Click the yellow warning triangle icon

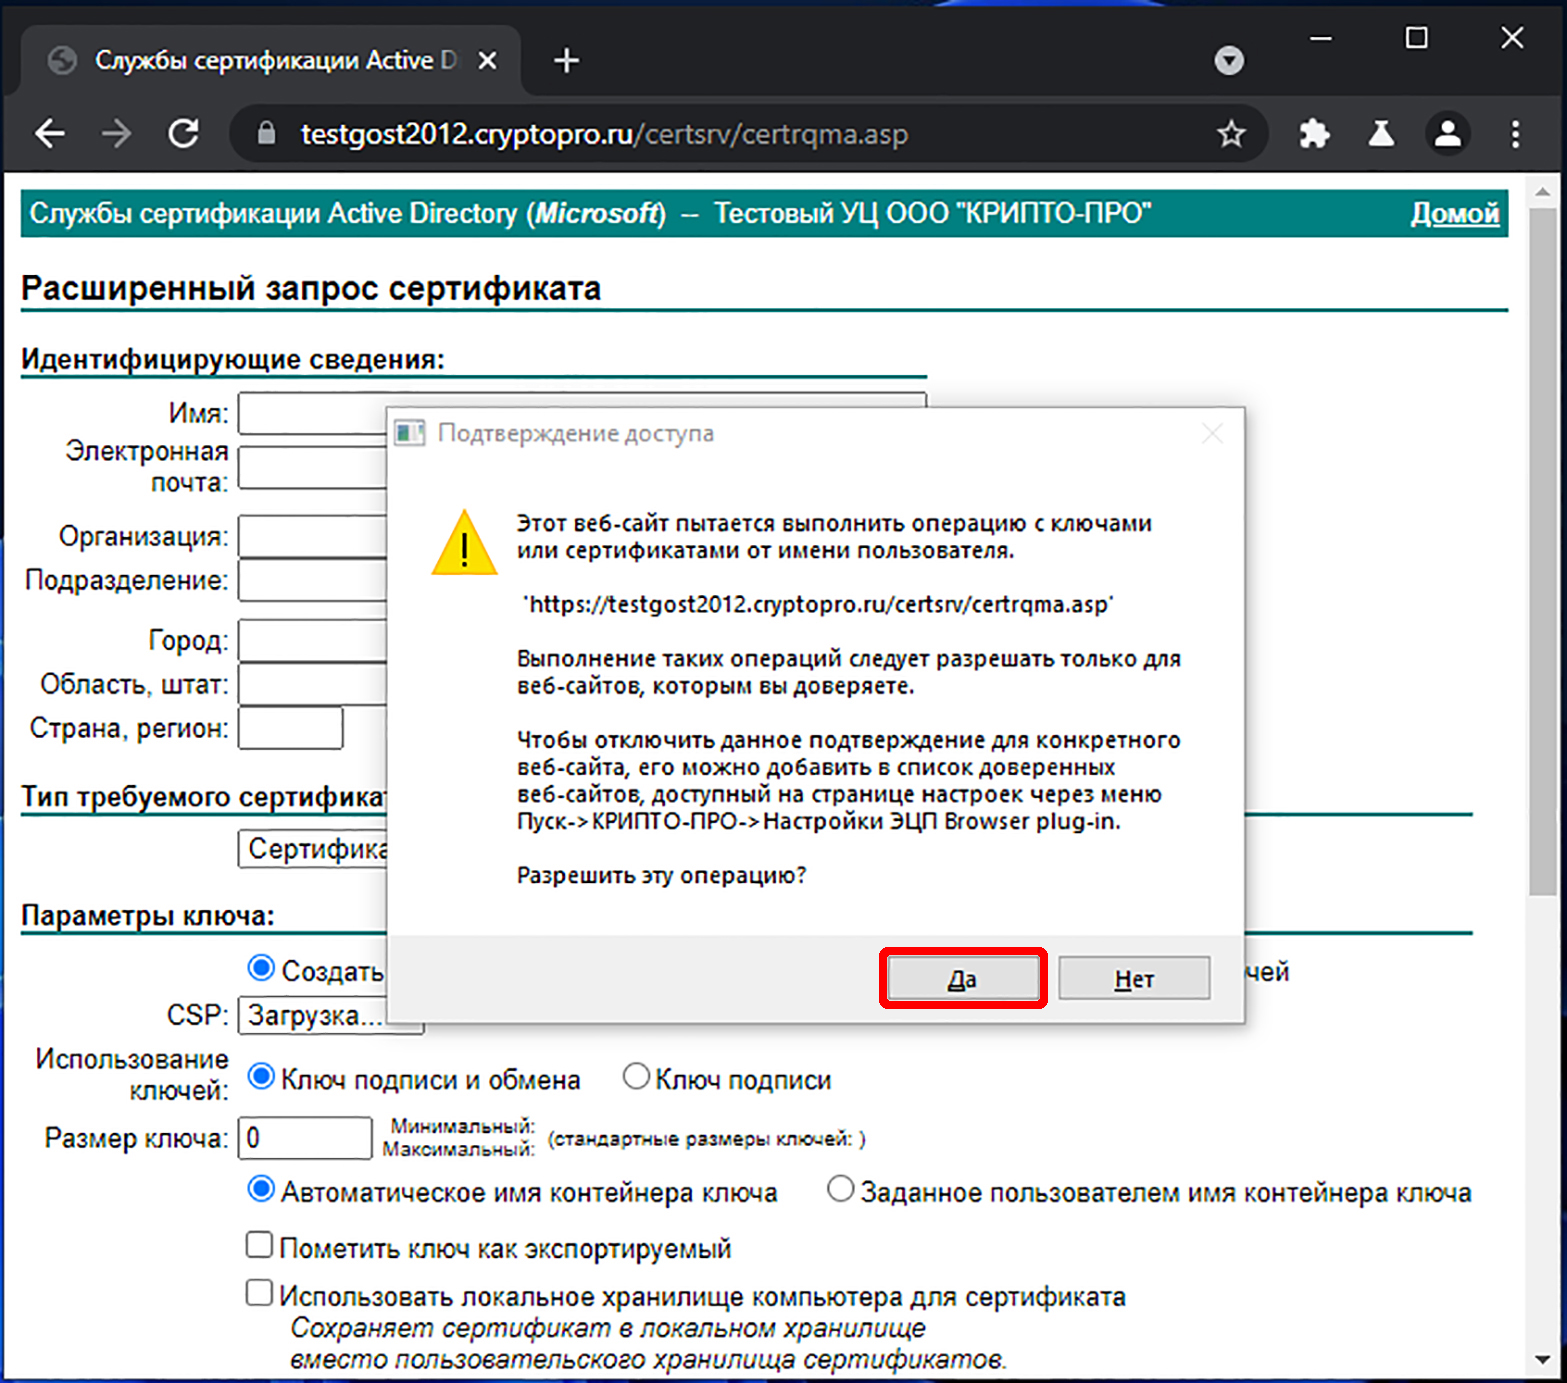point(464,544)
